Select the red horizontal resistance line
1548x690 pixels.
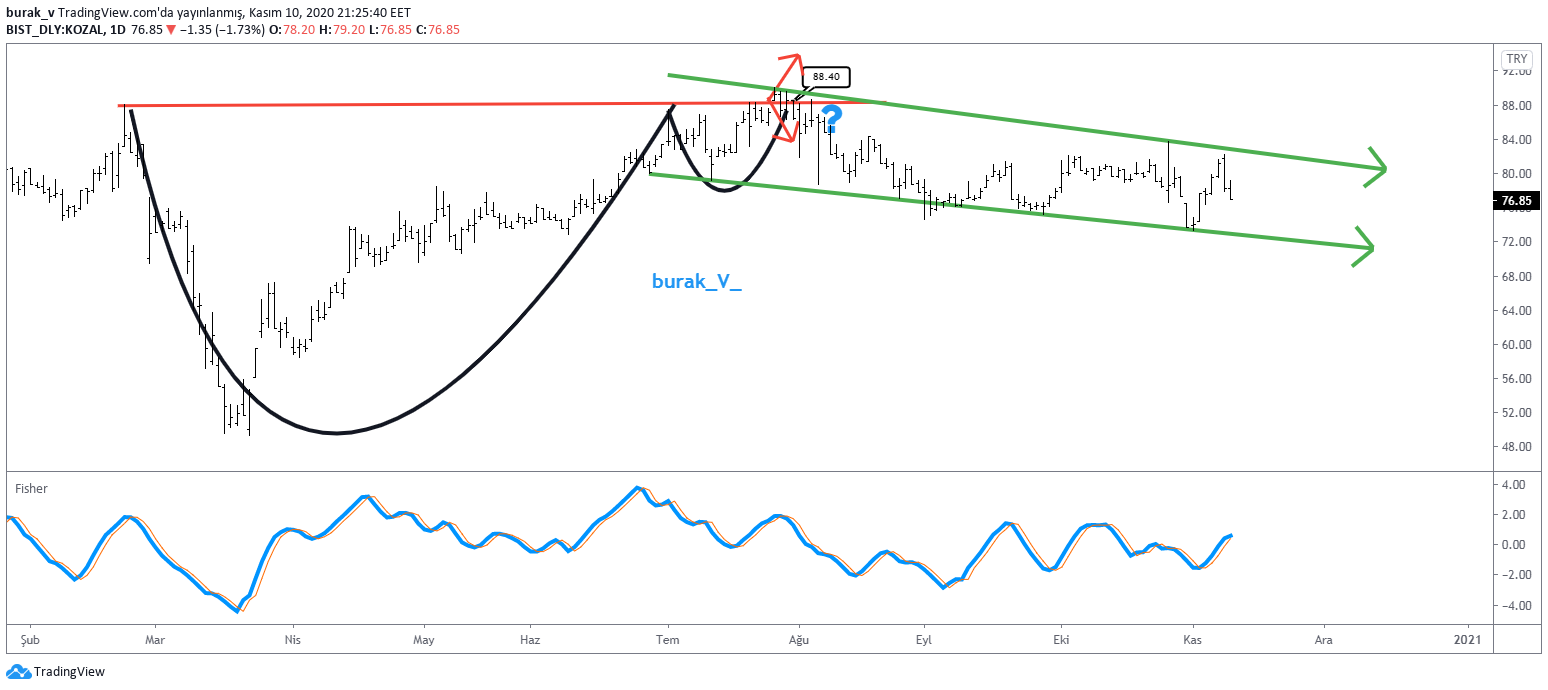pyautogui.click(x=400, y=104)
